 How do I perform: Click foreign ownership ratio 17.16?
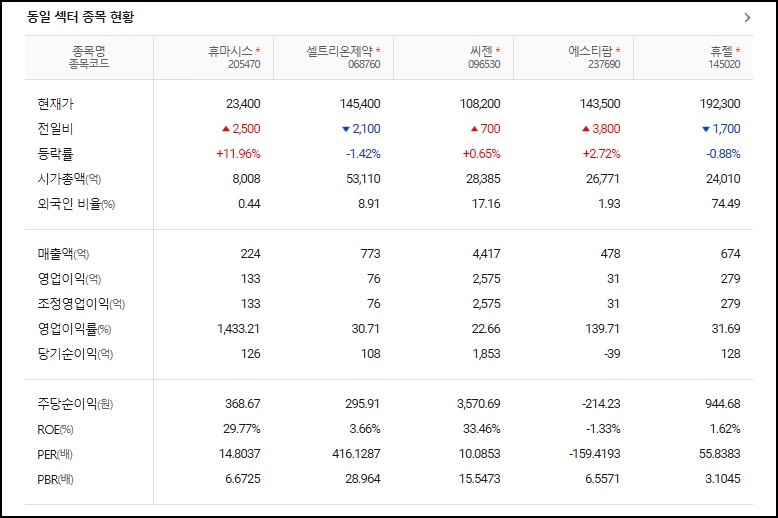(486, 204)
